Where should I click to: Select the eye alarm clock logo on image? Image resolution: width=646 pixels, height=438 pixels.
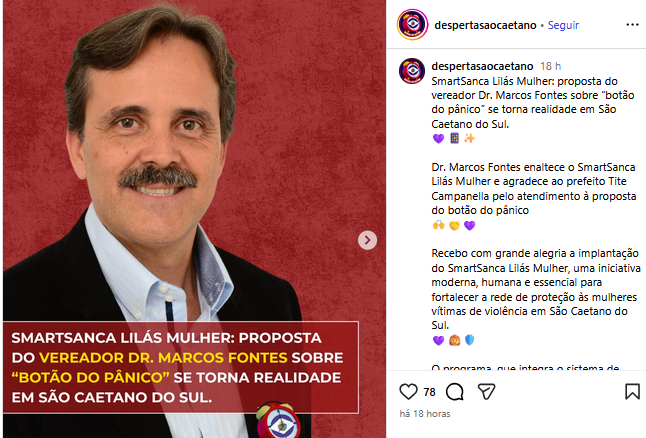coord(279,420)
